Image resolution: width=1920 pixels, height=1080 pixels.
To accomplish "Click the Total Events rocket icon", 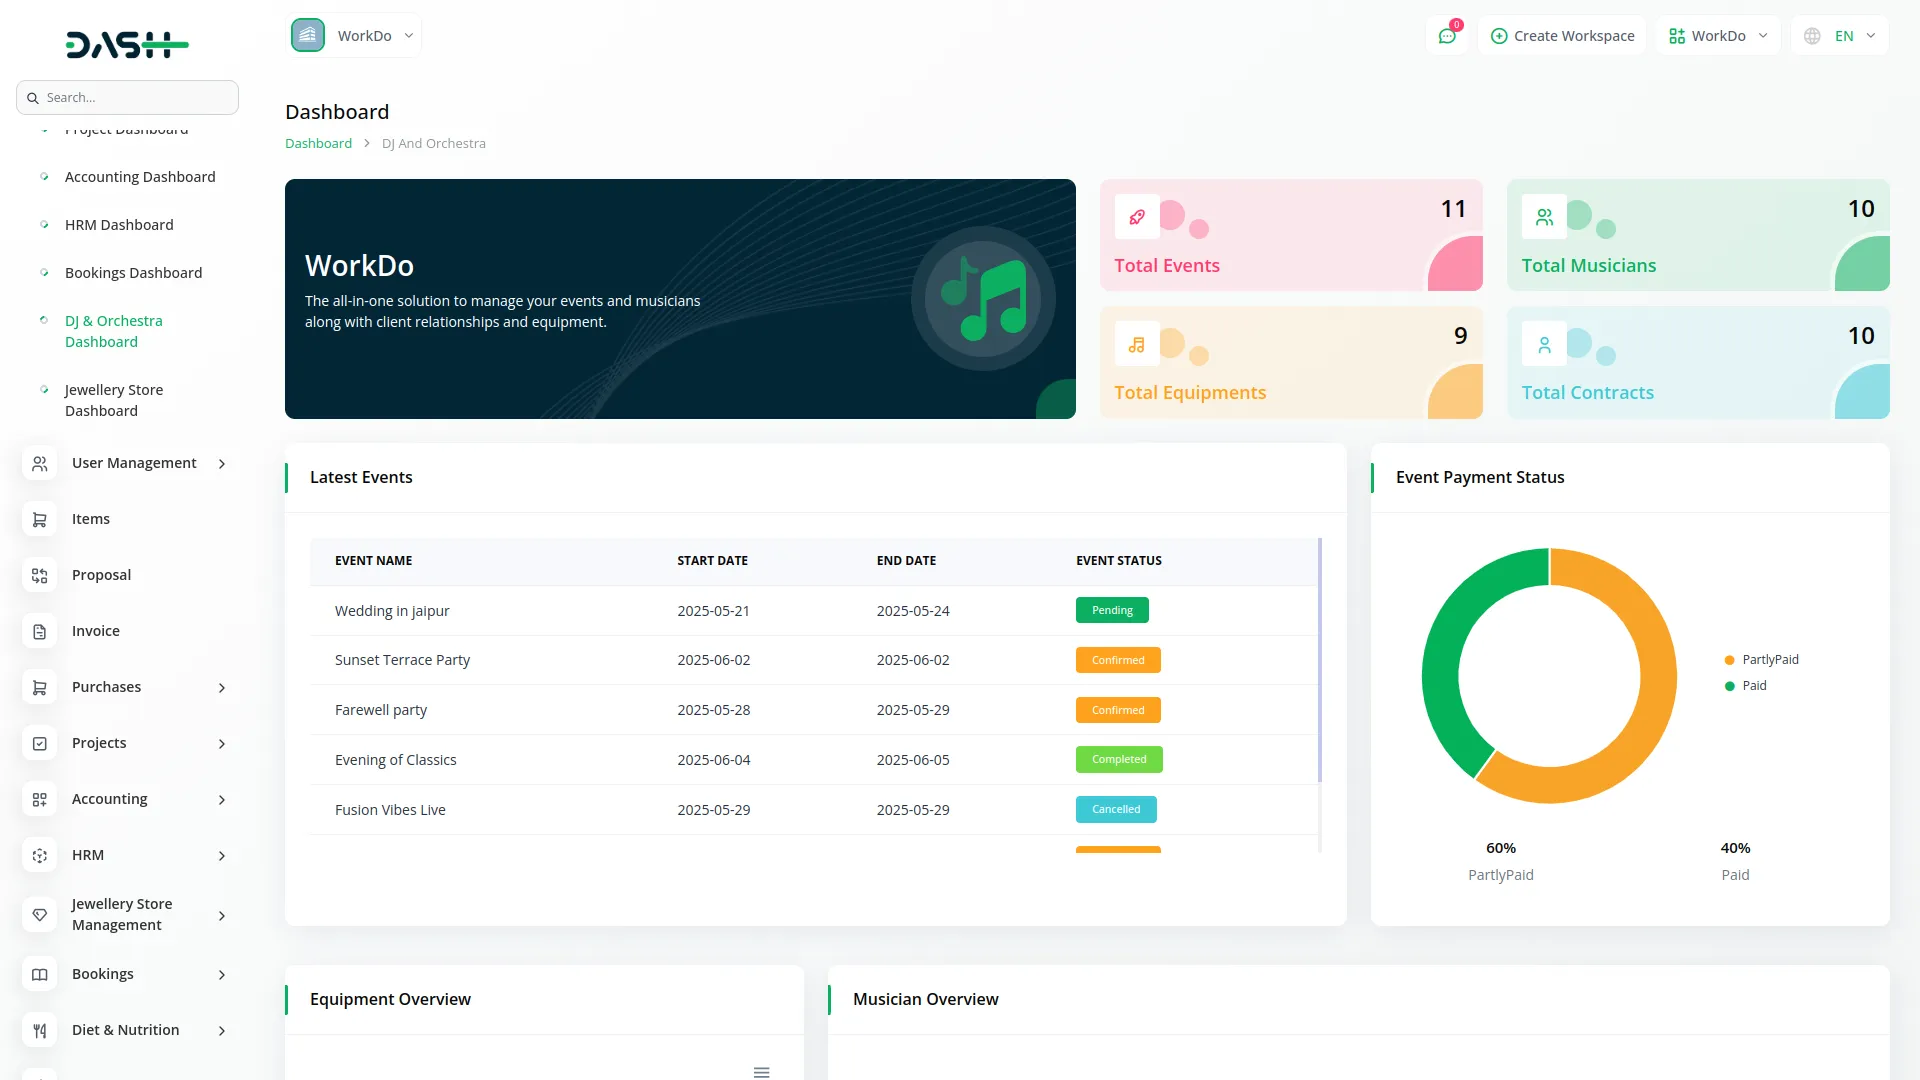I will click(1137, 217).
